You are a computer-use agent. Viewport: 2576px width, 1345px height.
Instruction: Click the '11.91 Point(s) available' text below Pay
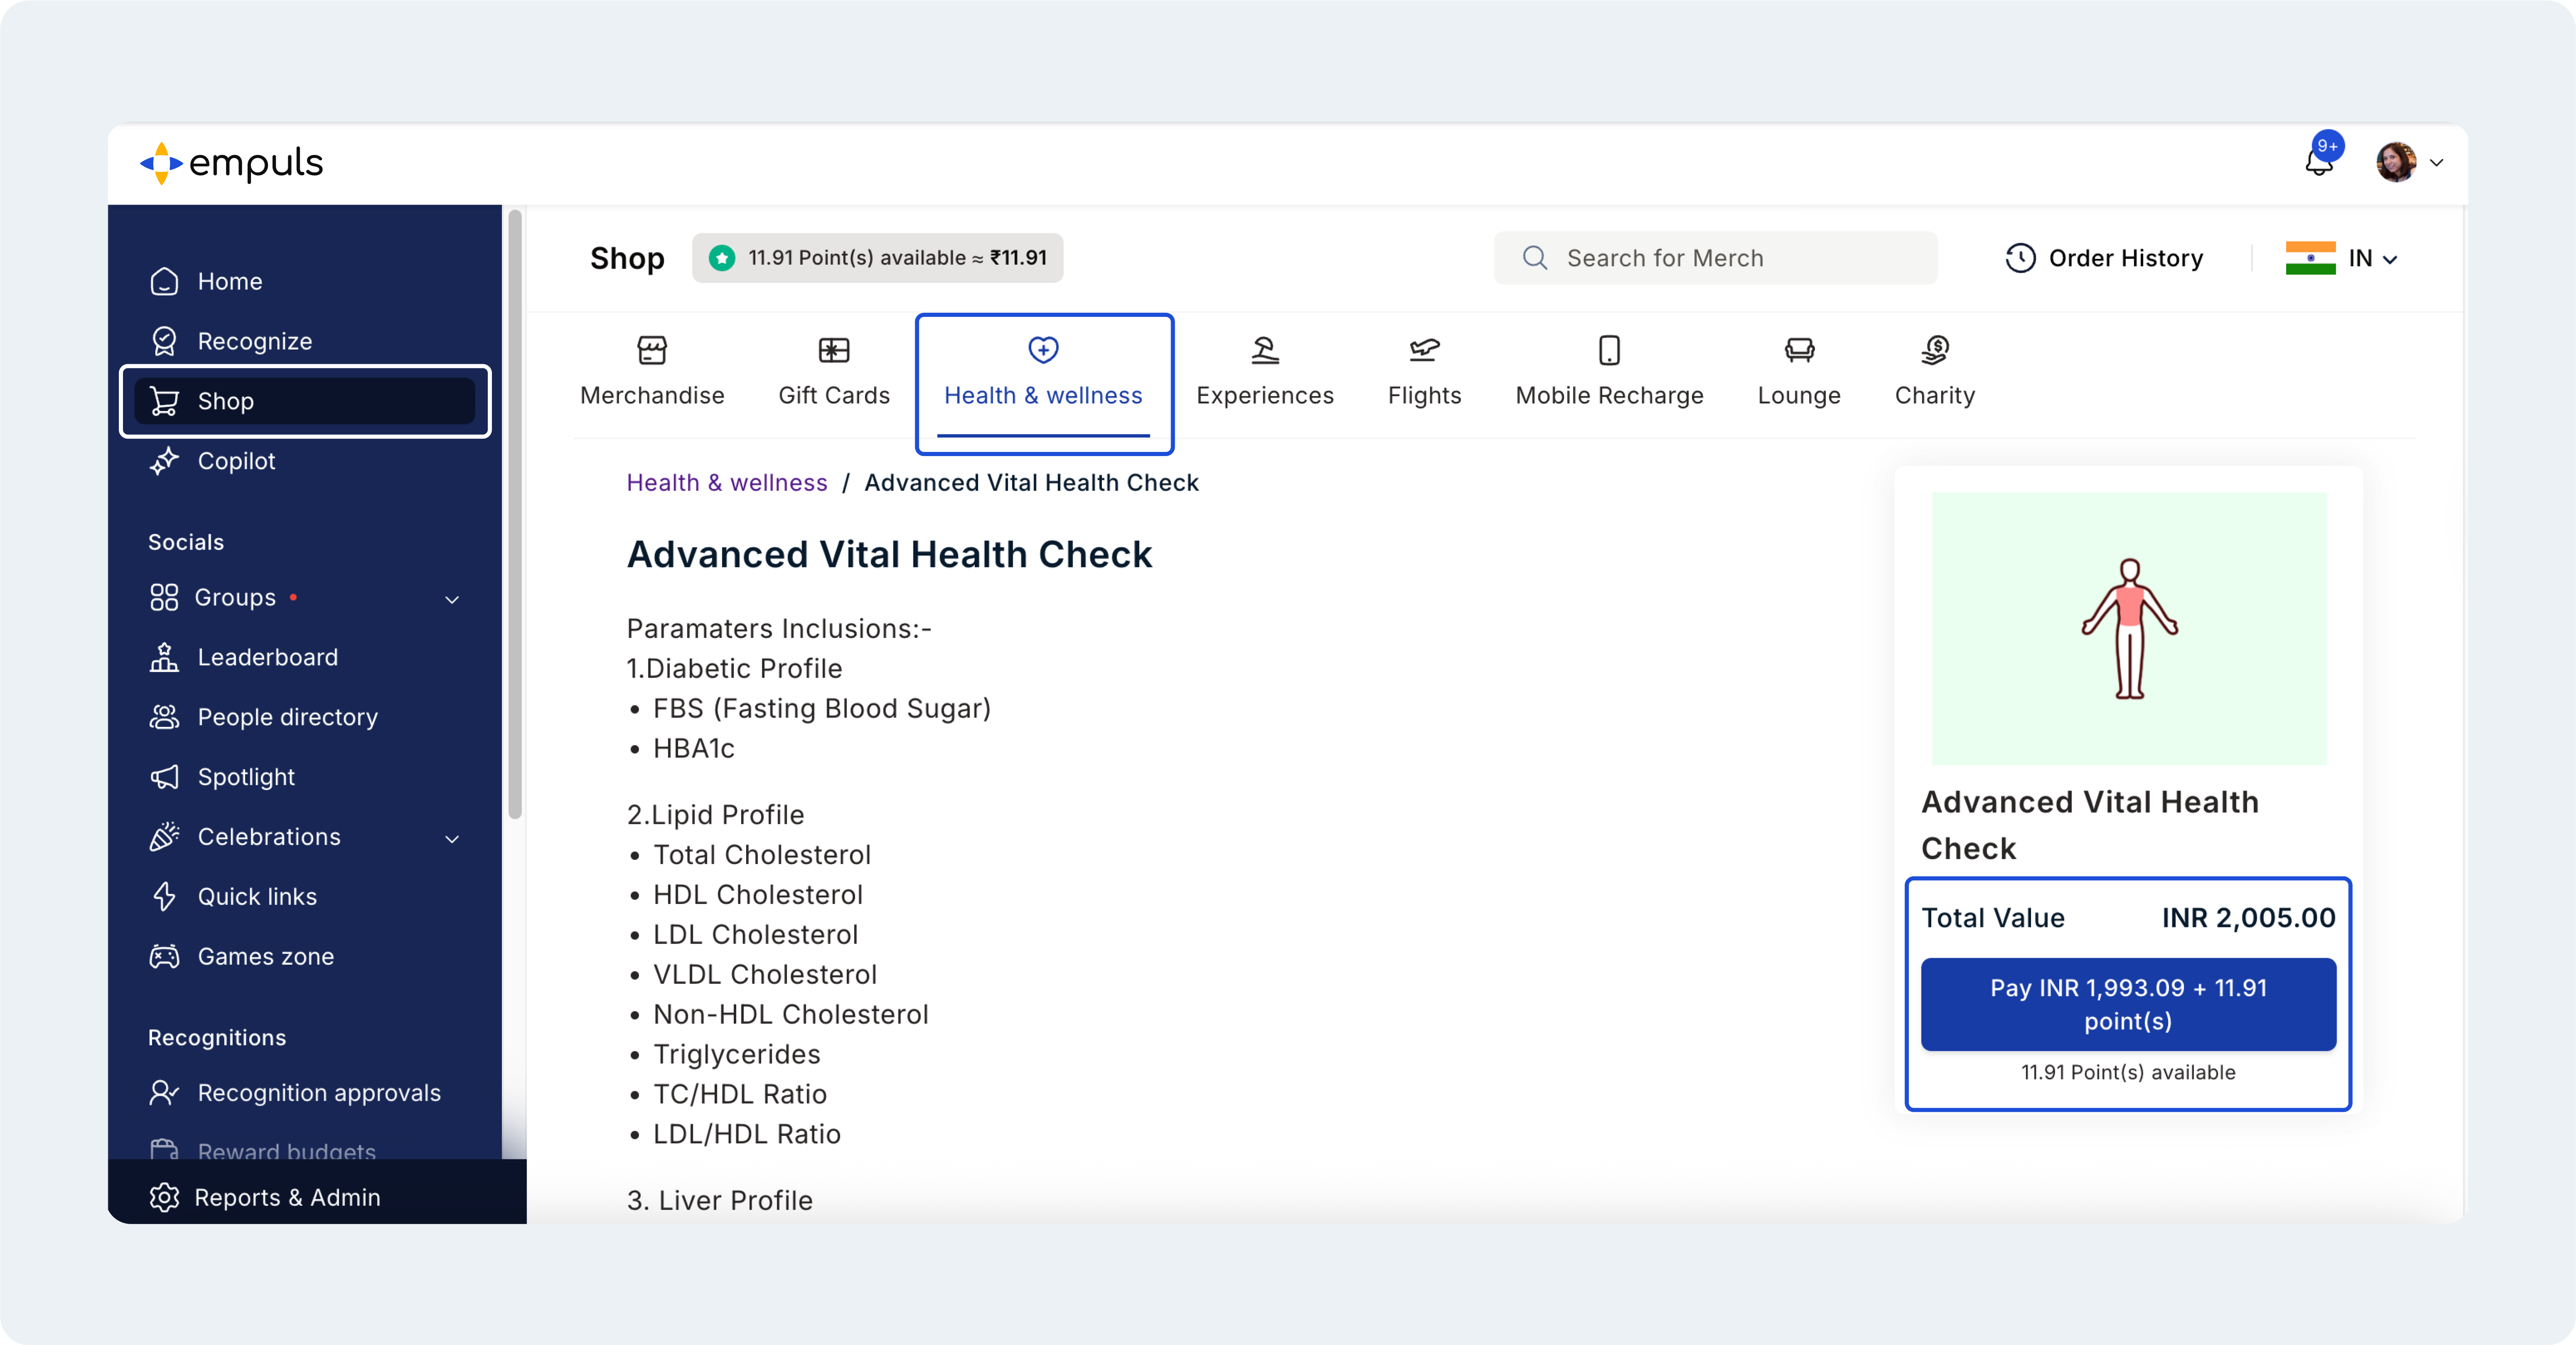pos(2128,1072)
